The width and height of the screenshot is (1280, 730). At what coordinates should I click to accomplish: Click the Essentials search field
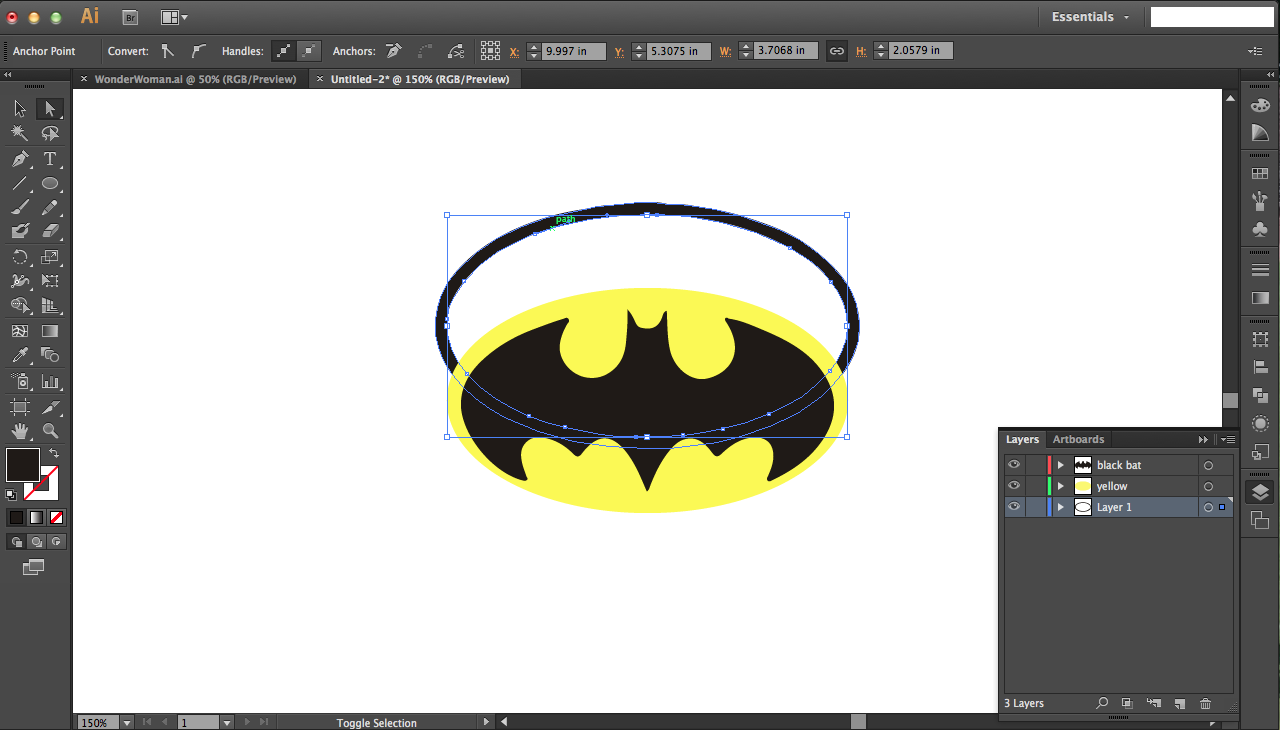[x=1212, y=17]
